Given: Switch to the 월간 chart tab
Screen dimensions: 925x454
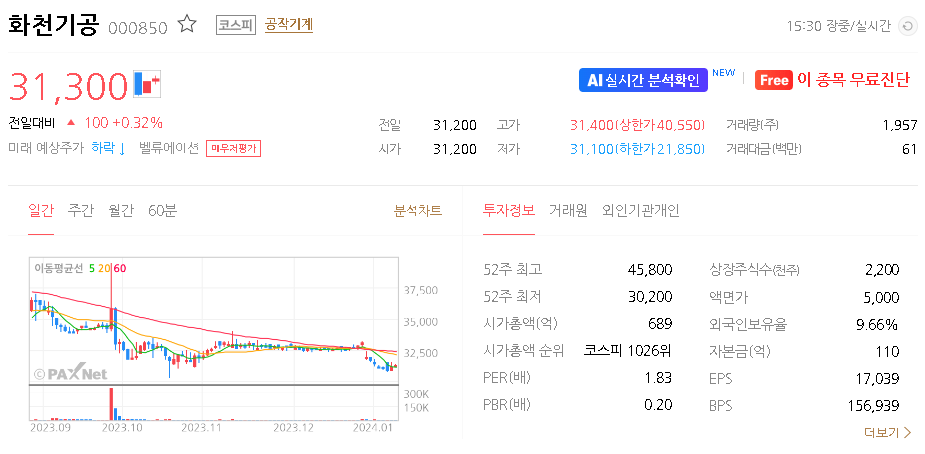Looking at the screenshot, I should point(121,210).
